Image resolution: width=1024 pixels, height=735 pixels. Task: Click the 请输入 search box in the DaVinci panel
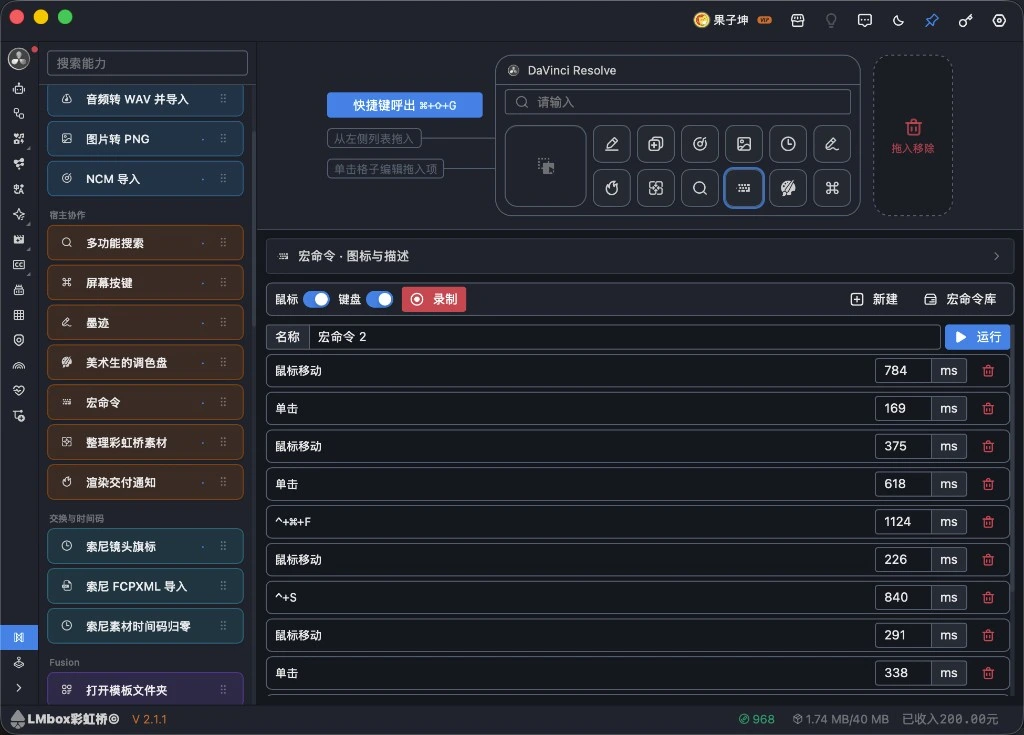678,102
